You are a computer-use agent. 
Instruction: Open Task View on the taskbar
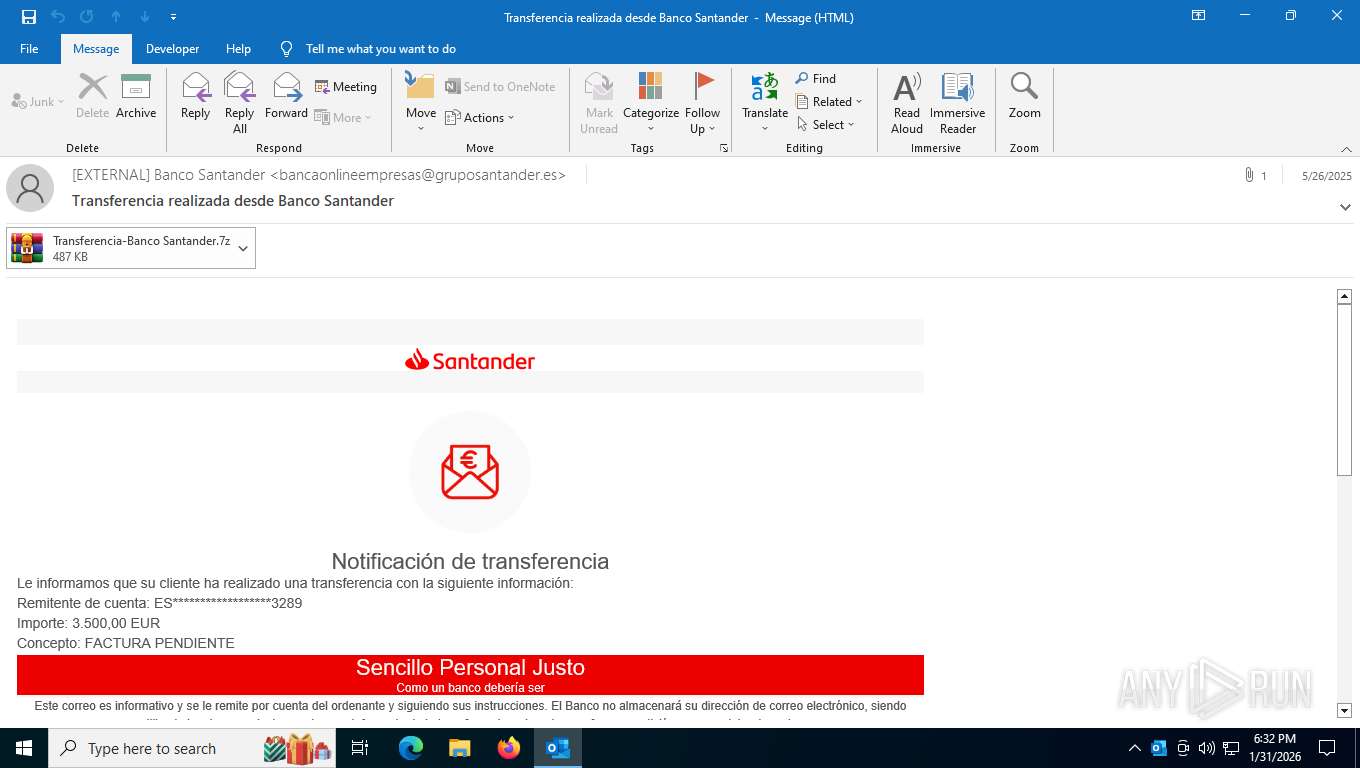(x=360, y=748)
